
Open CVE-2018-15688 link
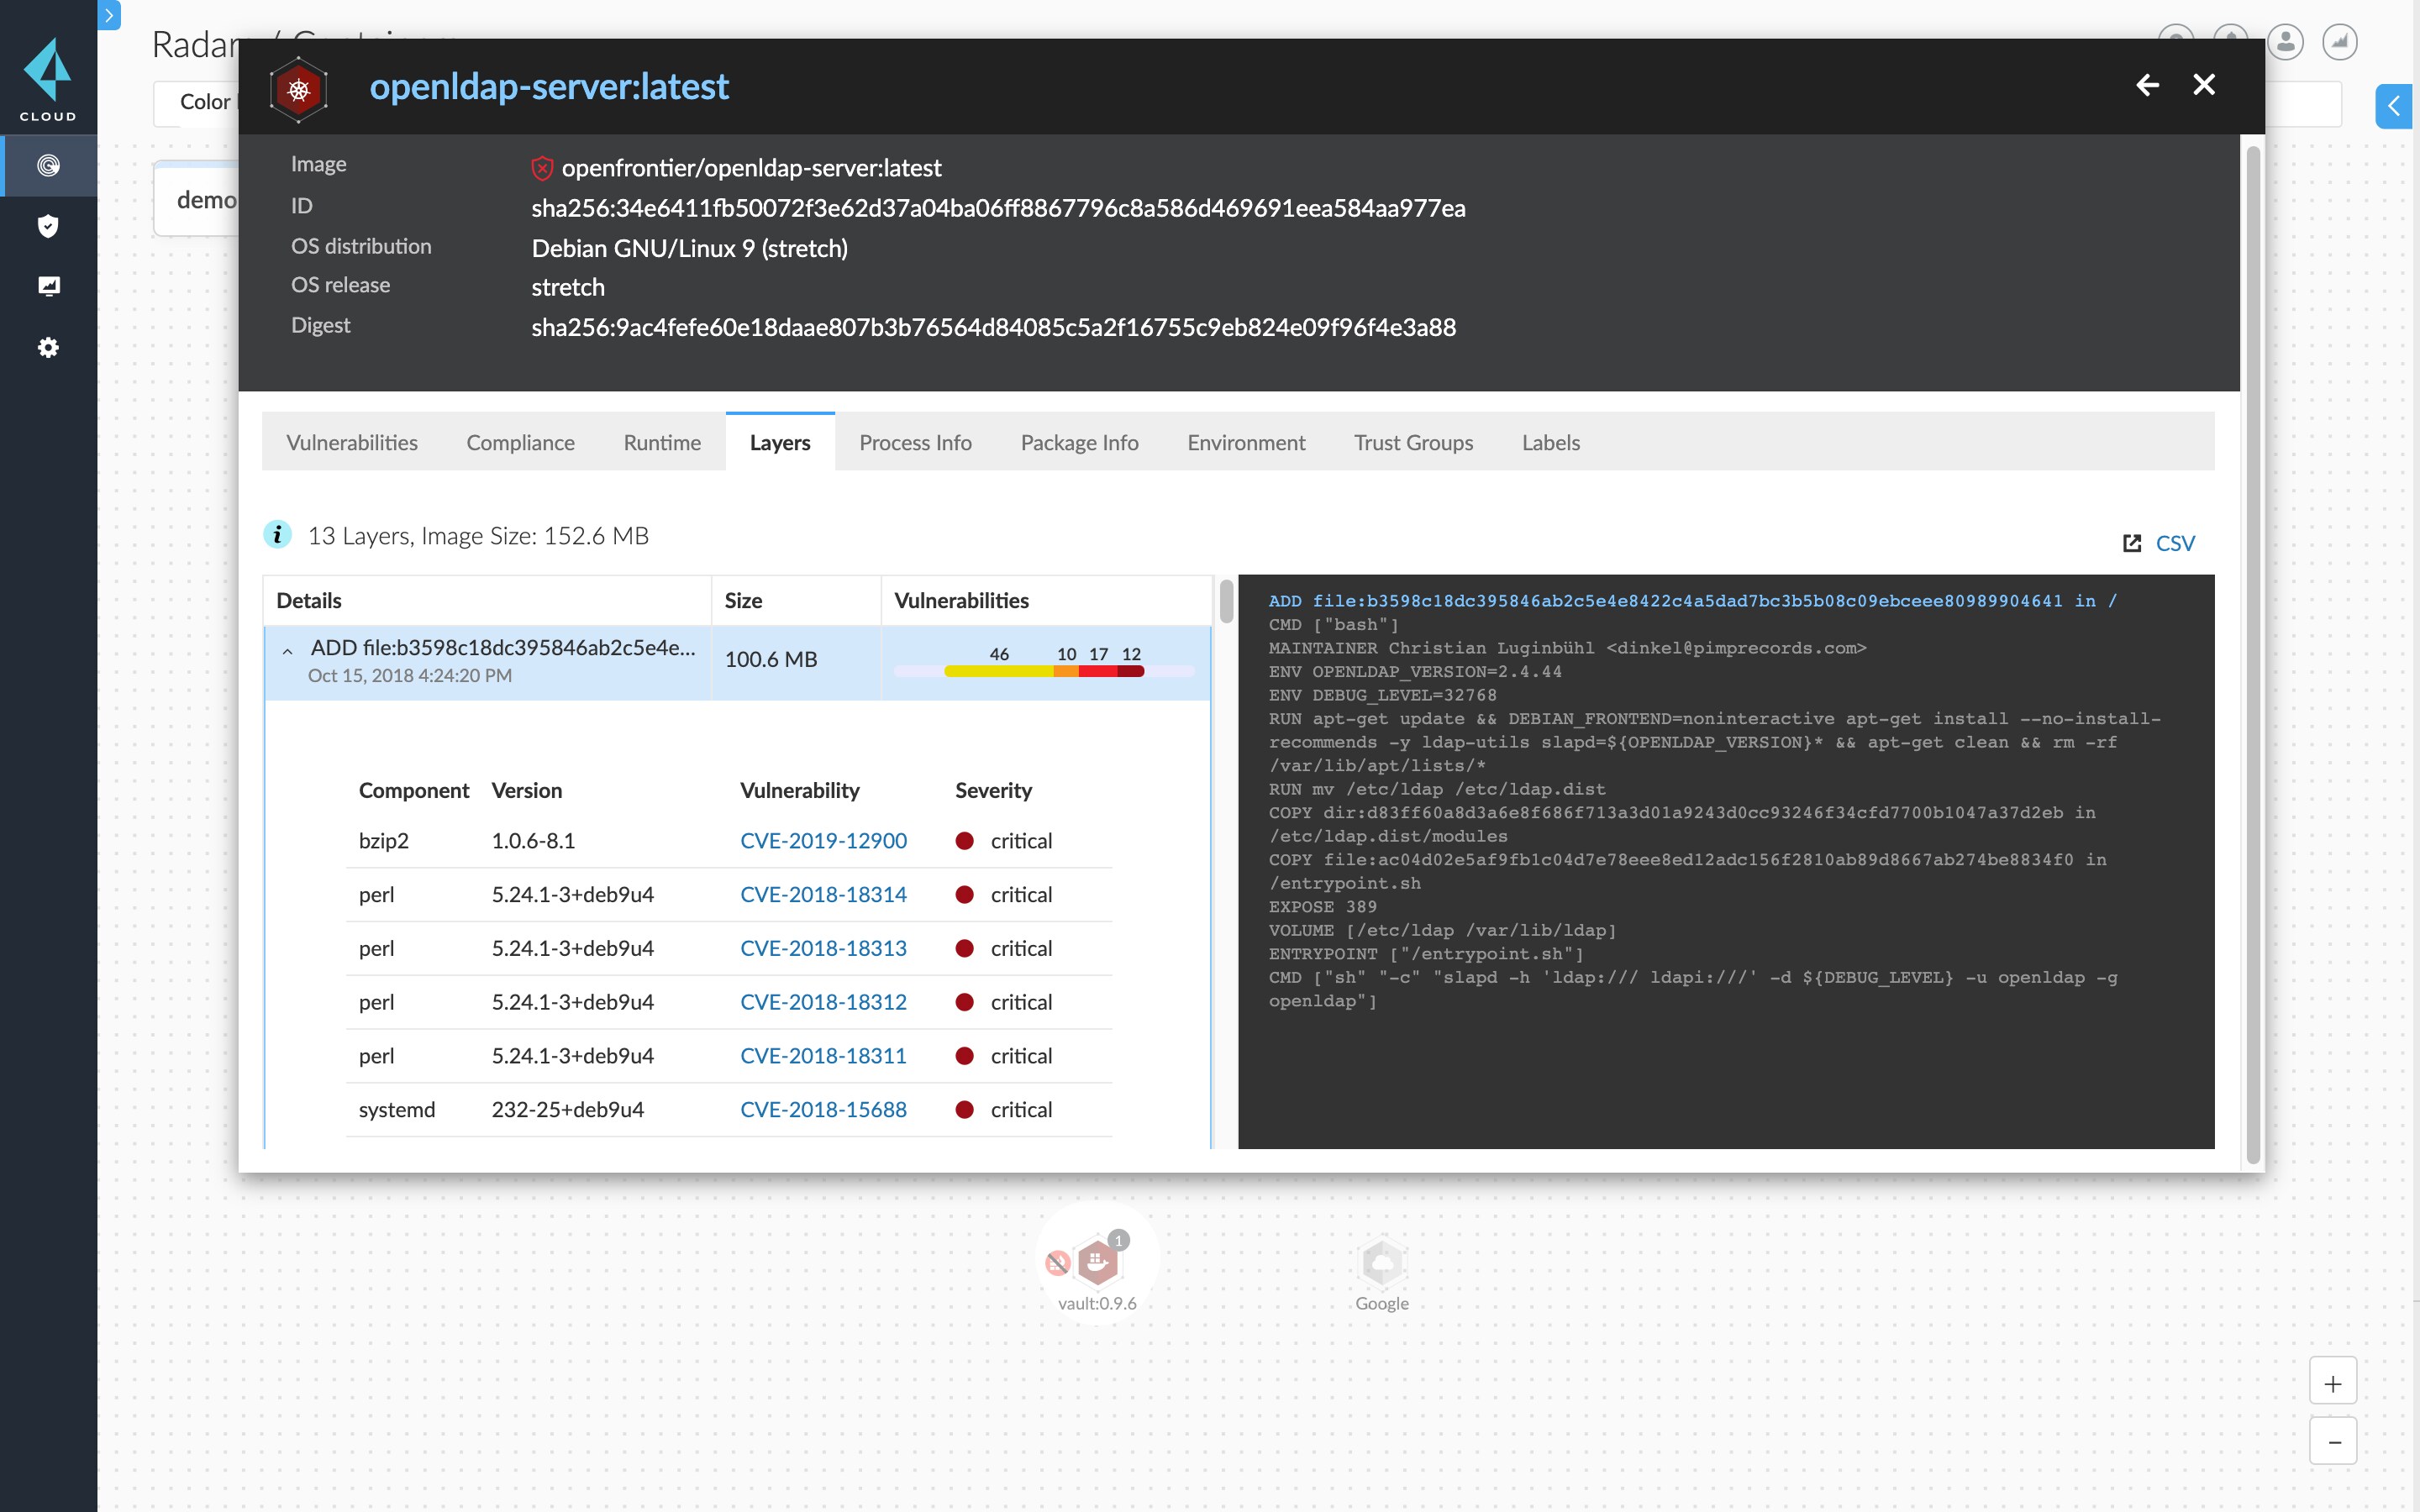[823, 1109]
